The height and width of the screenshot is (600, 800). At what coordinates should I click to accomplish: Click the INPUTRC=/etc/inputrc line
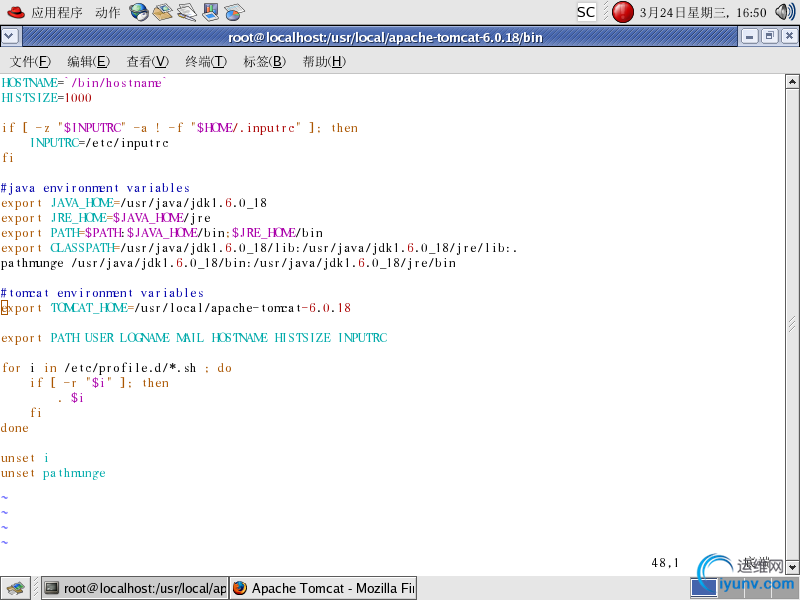99,143
